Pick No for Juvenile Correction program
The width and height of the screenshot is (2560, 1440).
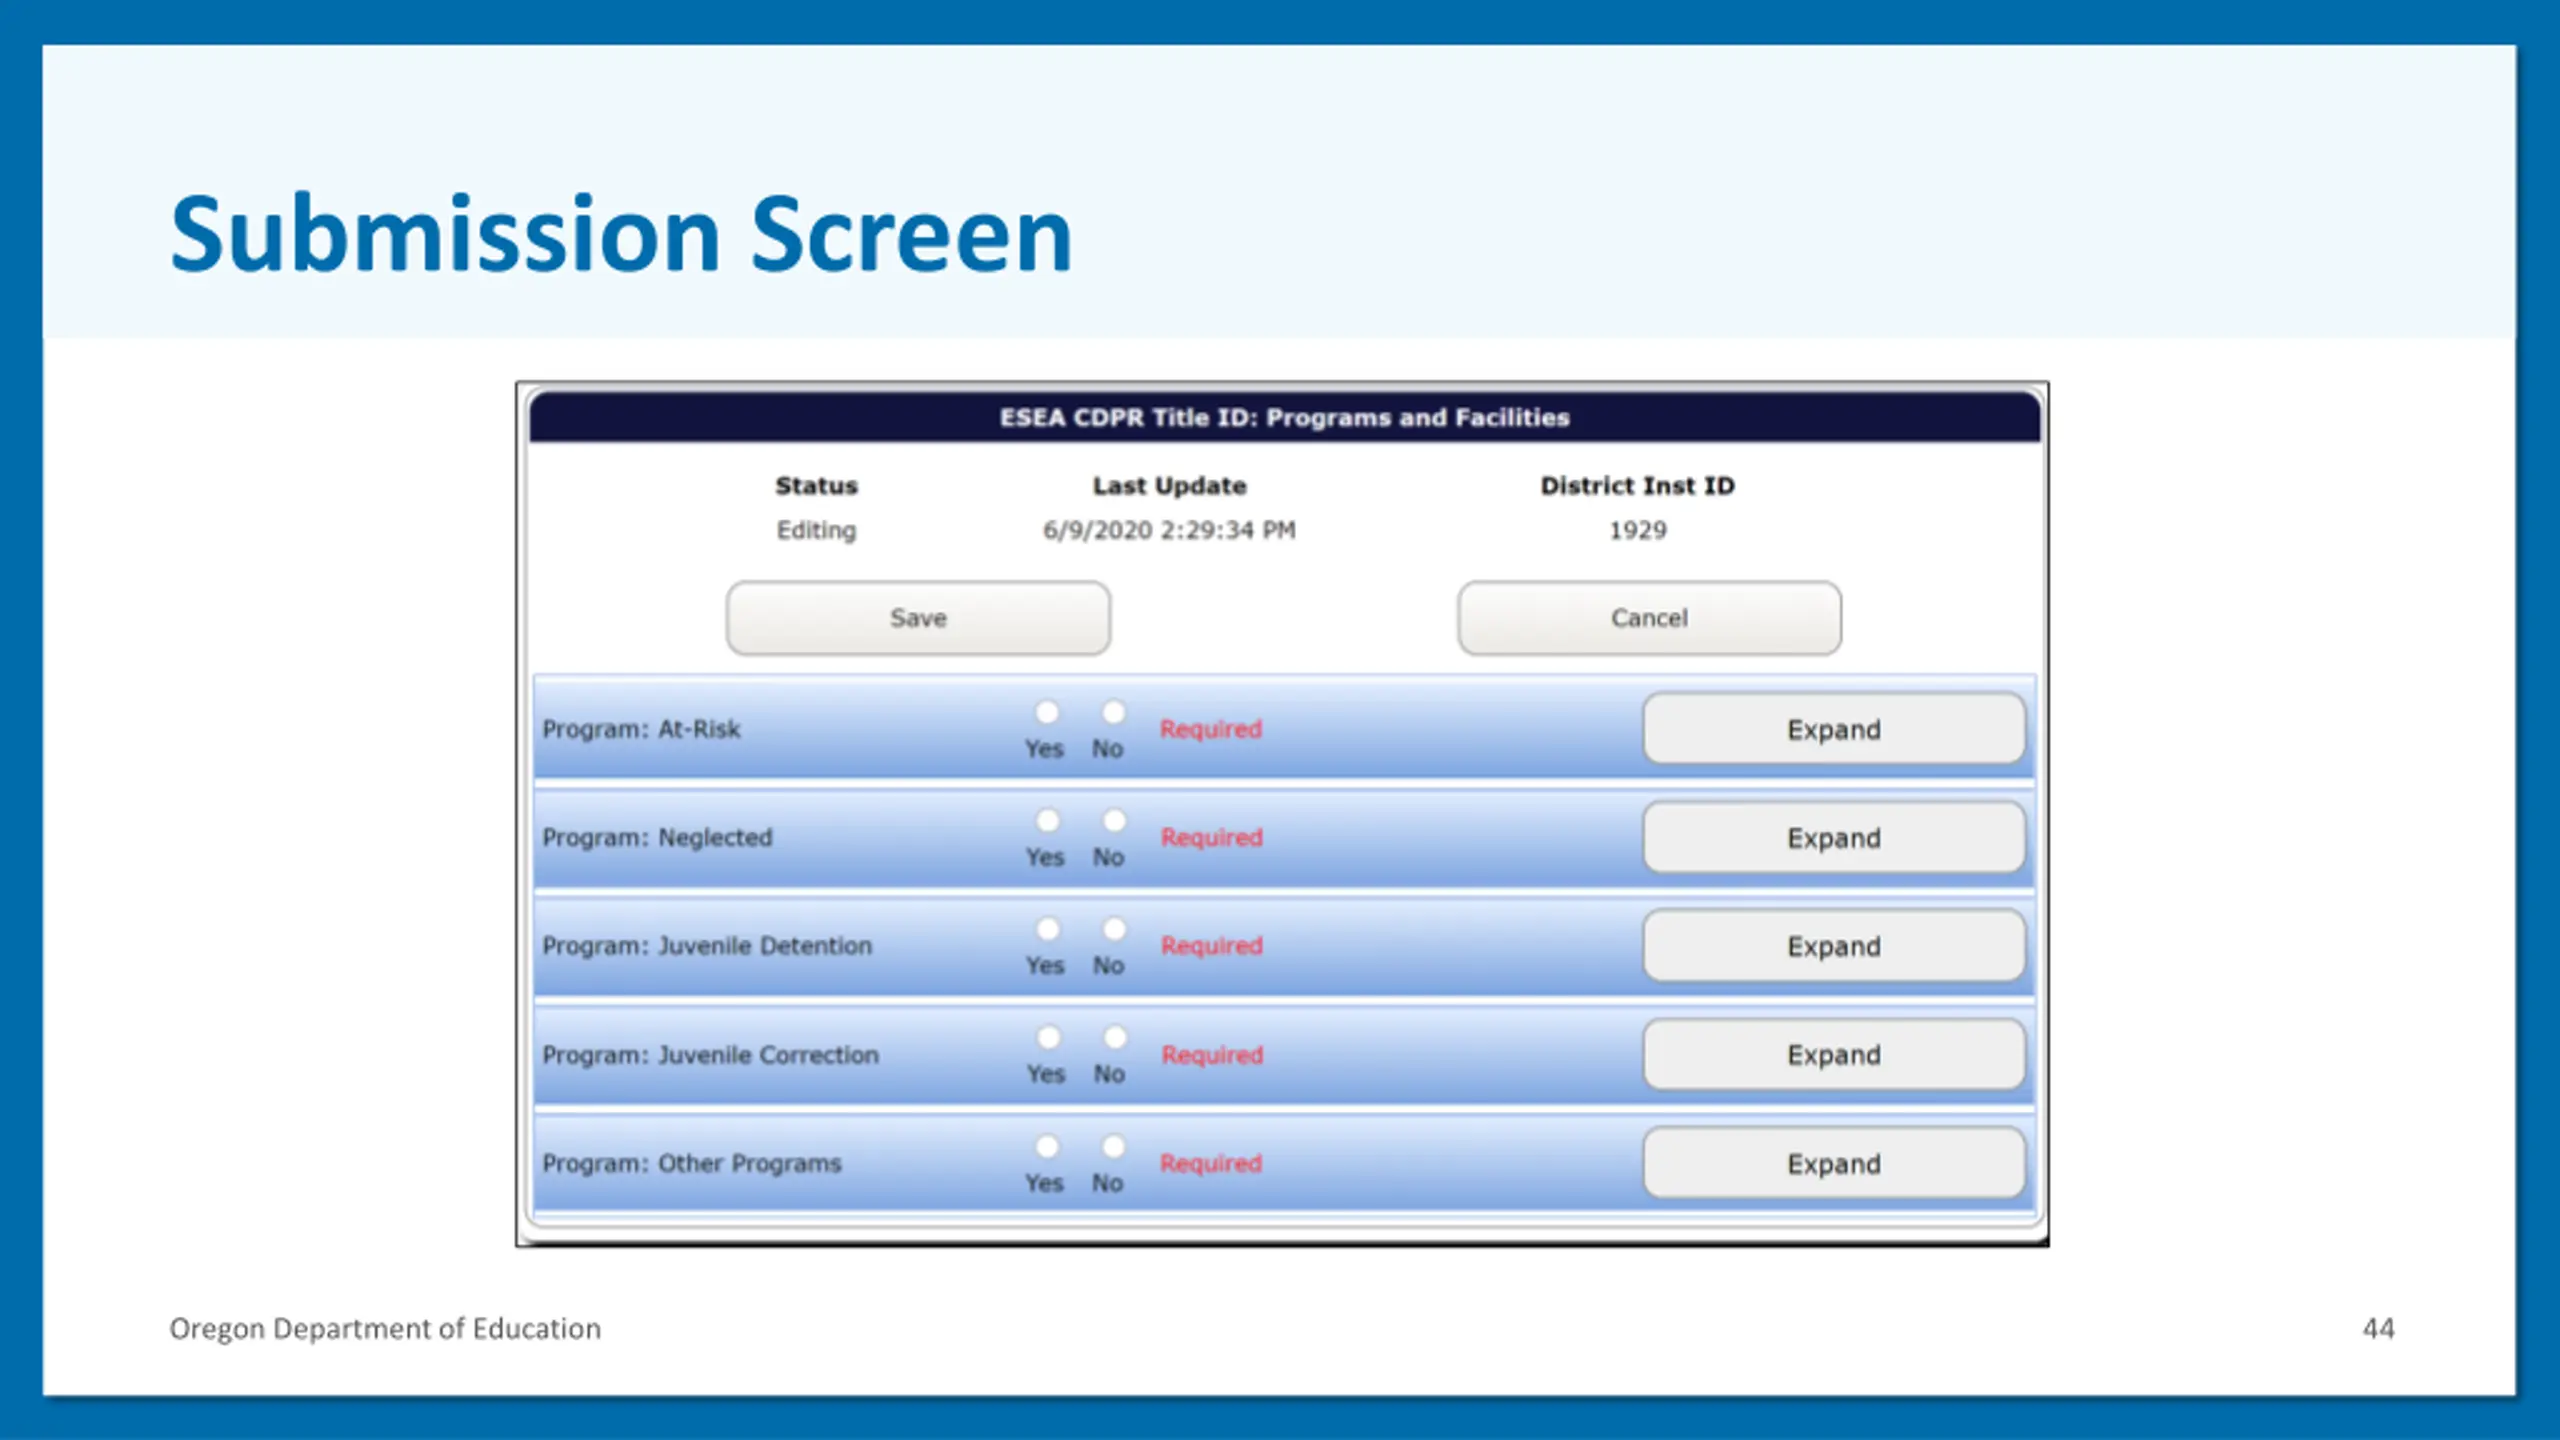click(x=1114, y=1037)
